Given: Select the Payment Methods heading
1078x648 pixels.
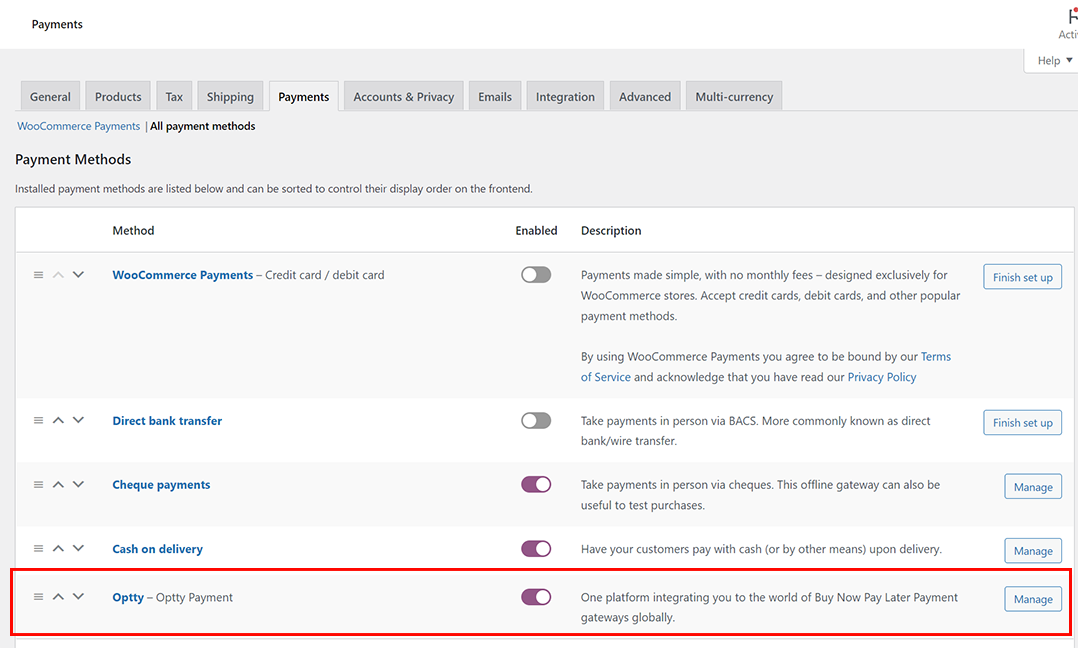Looking at the screenshot, I should (x=73, y=159).
